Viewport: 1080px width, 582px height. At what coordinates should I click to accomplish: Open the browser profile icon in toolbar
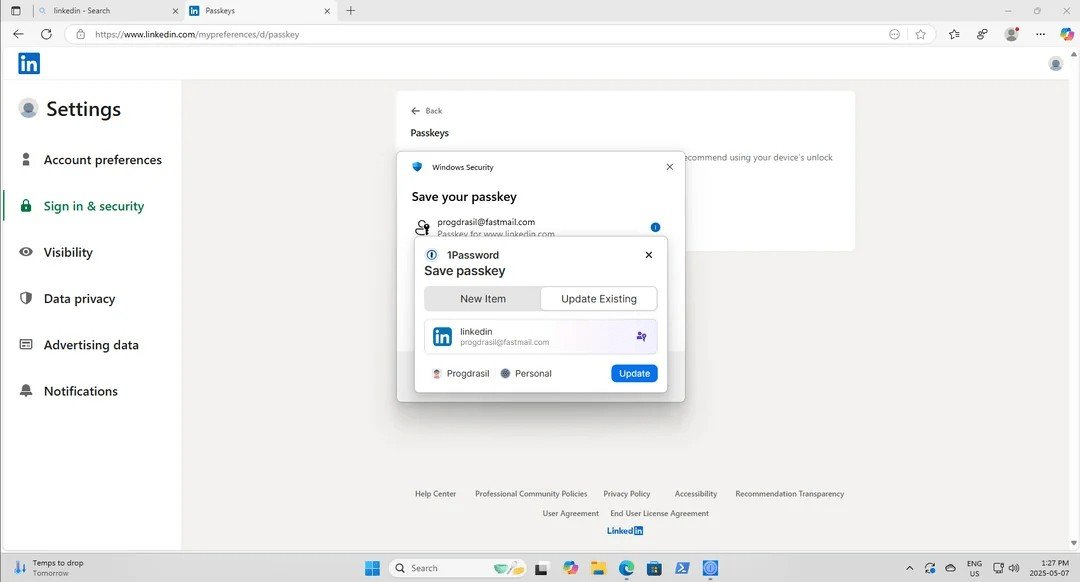[x=1011, y=34]
